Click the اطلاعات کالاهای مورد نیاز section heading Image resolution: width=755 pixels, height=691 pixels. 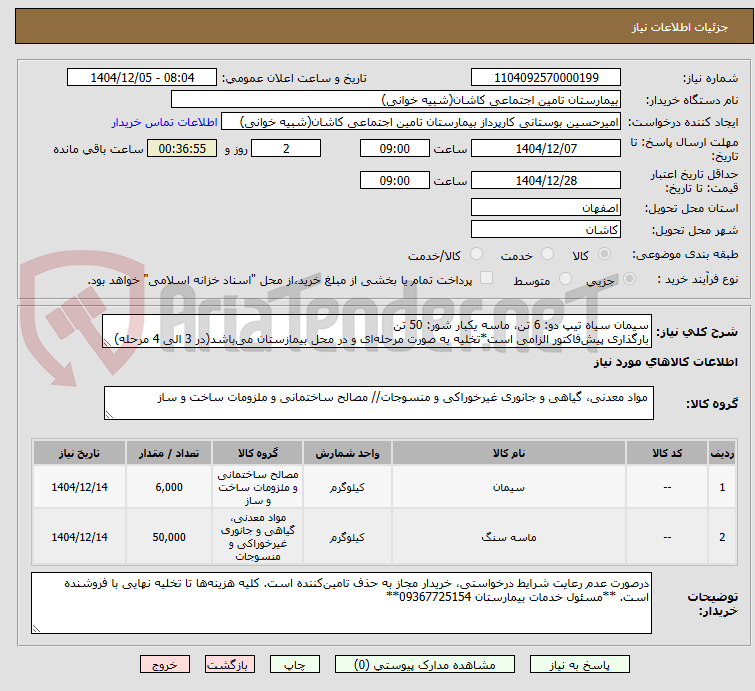(665, 362)
